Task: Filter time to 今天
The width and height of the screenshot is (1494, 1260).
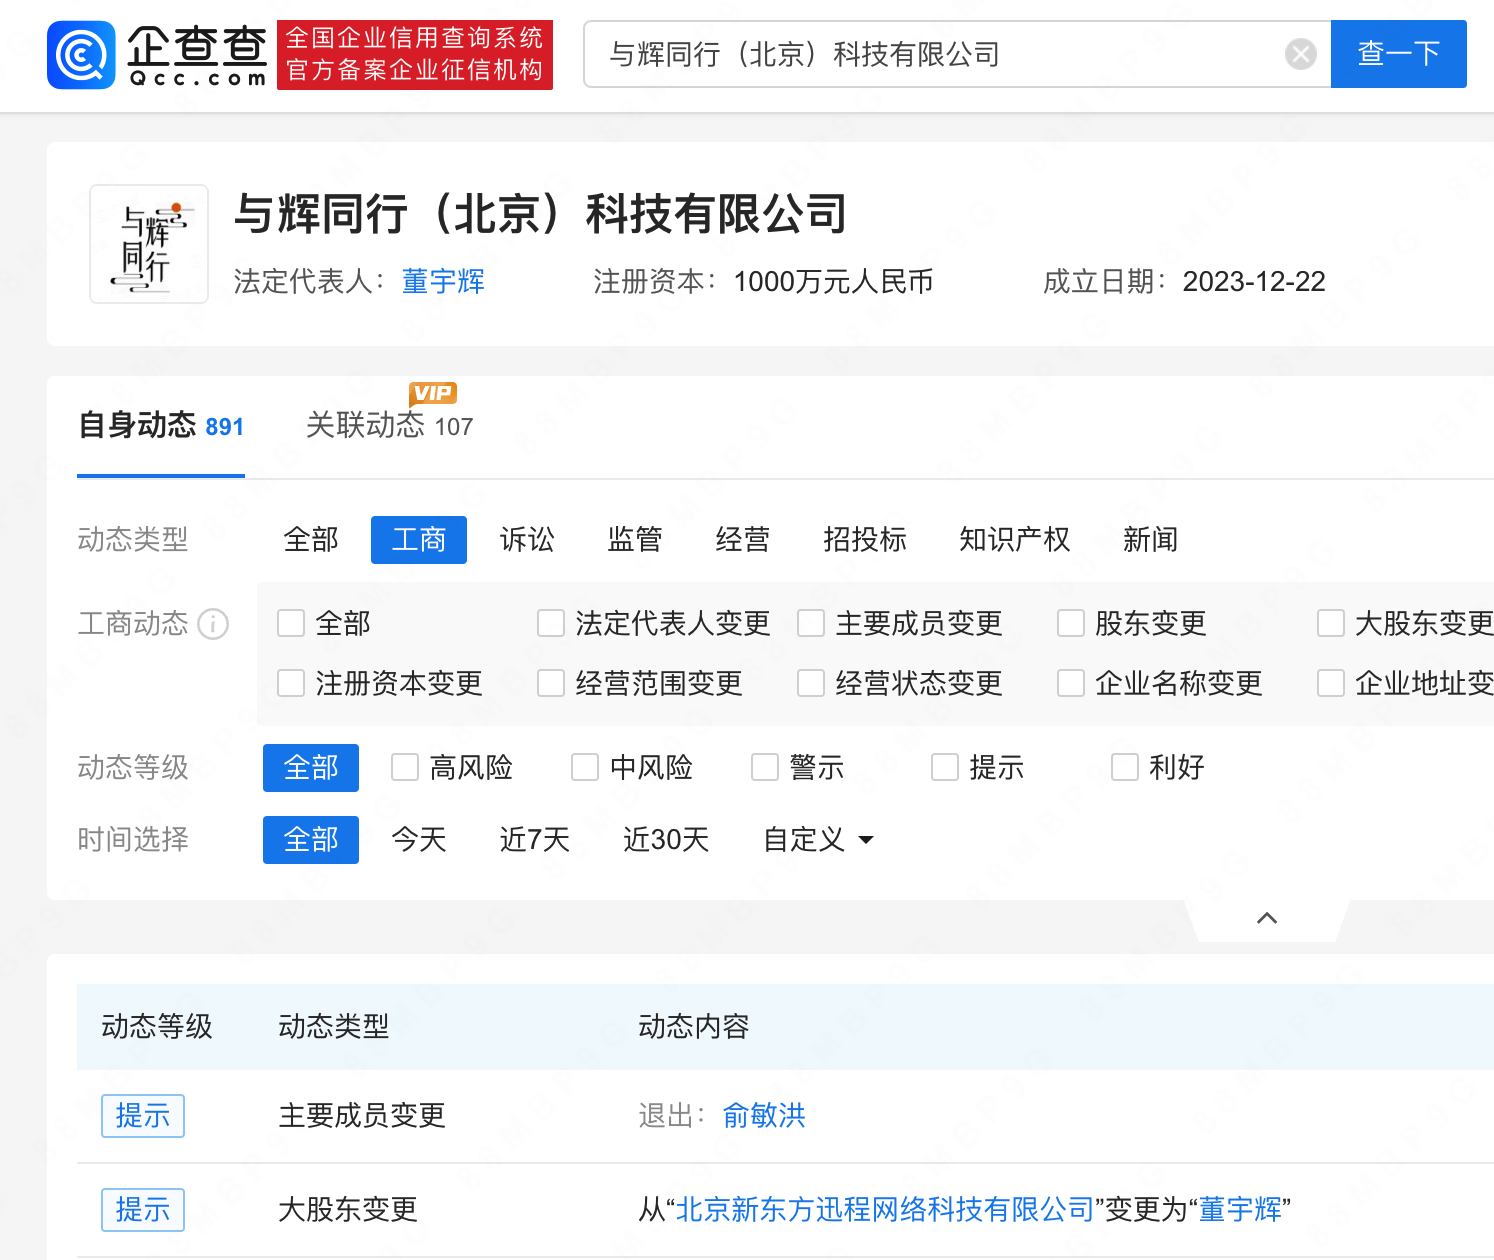Action: click(419, 840)
